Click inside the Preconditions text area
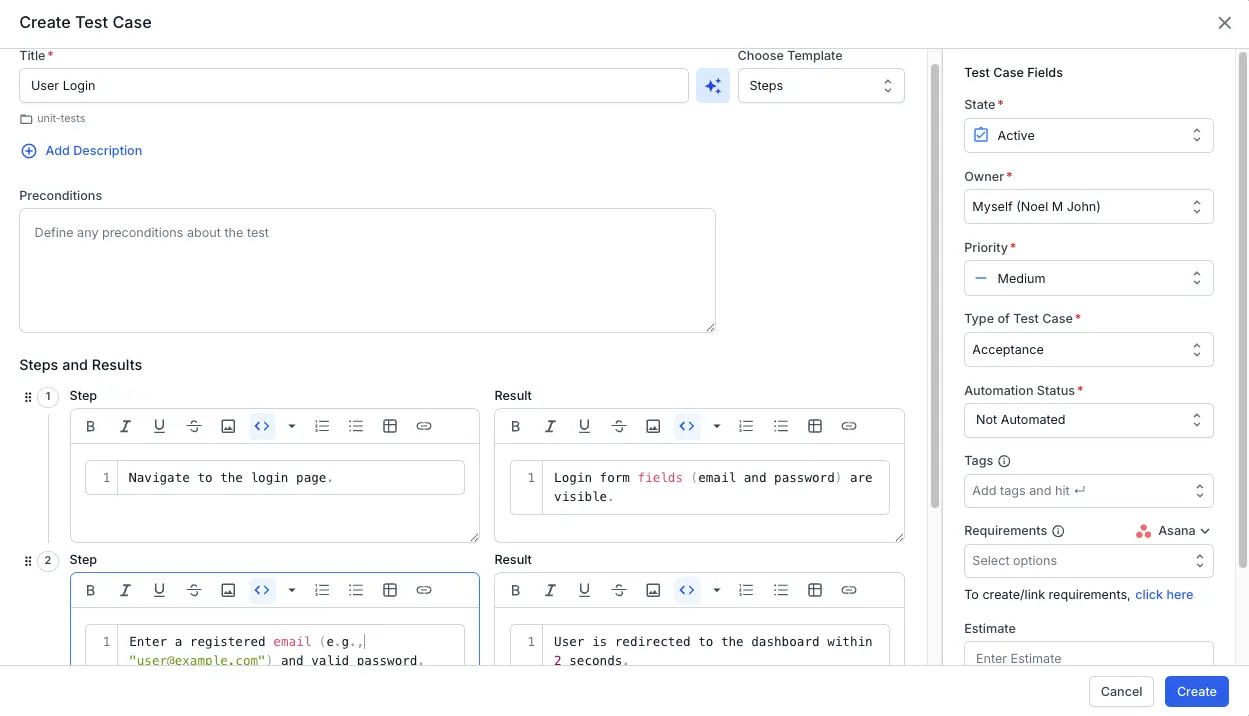 click(367, 270)
